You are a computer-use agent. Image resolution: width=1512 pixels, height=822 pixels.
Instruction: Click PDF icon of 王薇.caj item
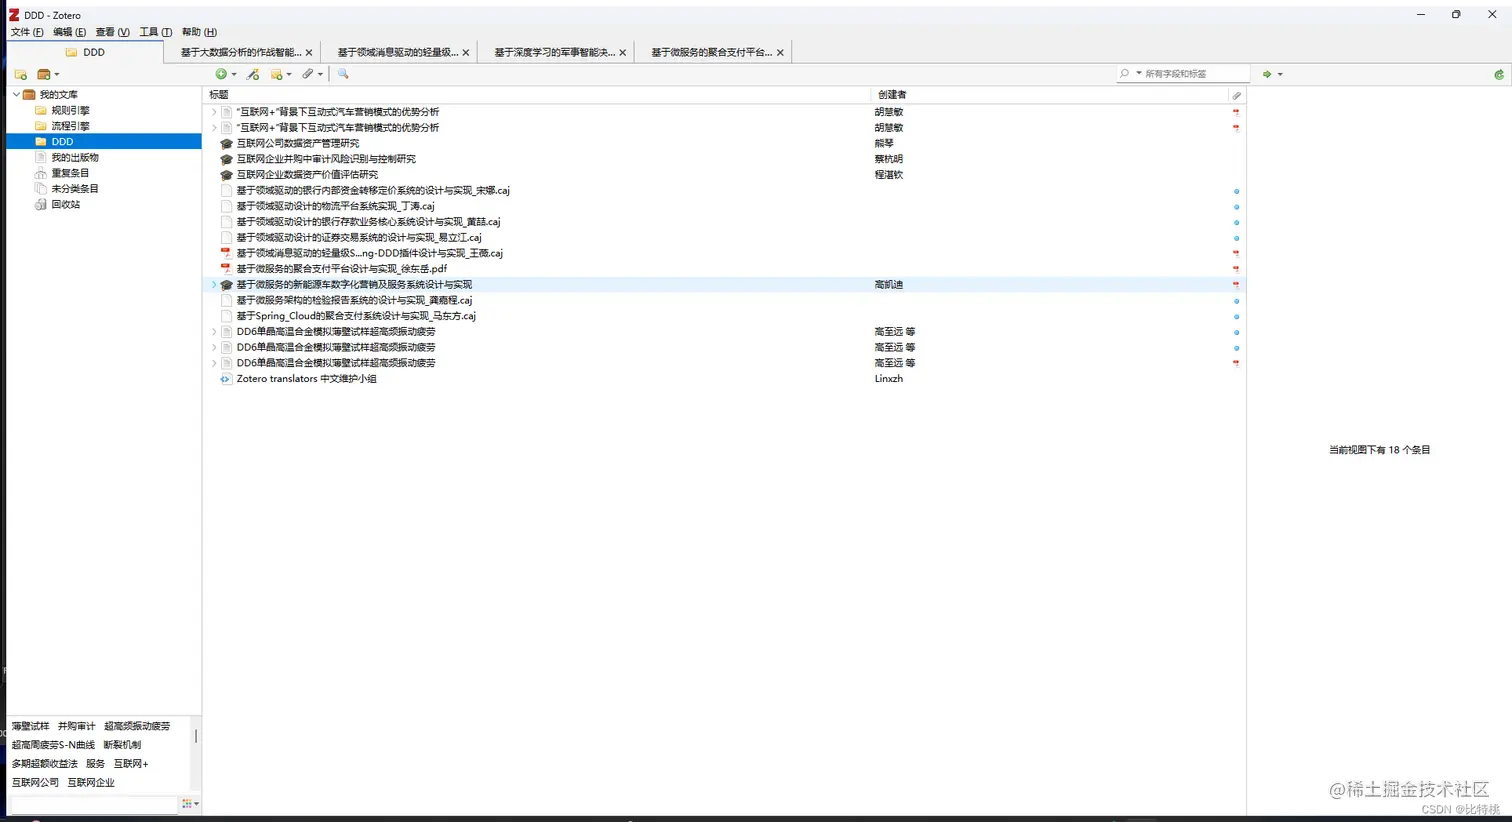[x=226, y=253]
